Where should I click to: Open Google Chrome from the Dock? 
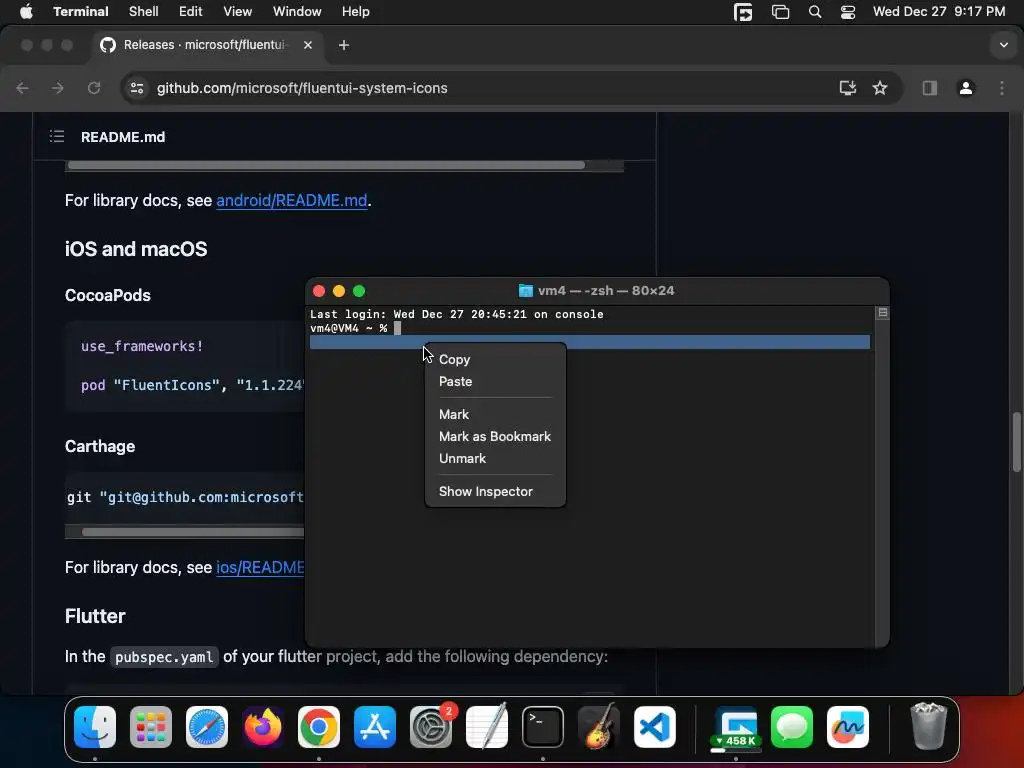coord(319,727)
